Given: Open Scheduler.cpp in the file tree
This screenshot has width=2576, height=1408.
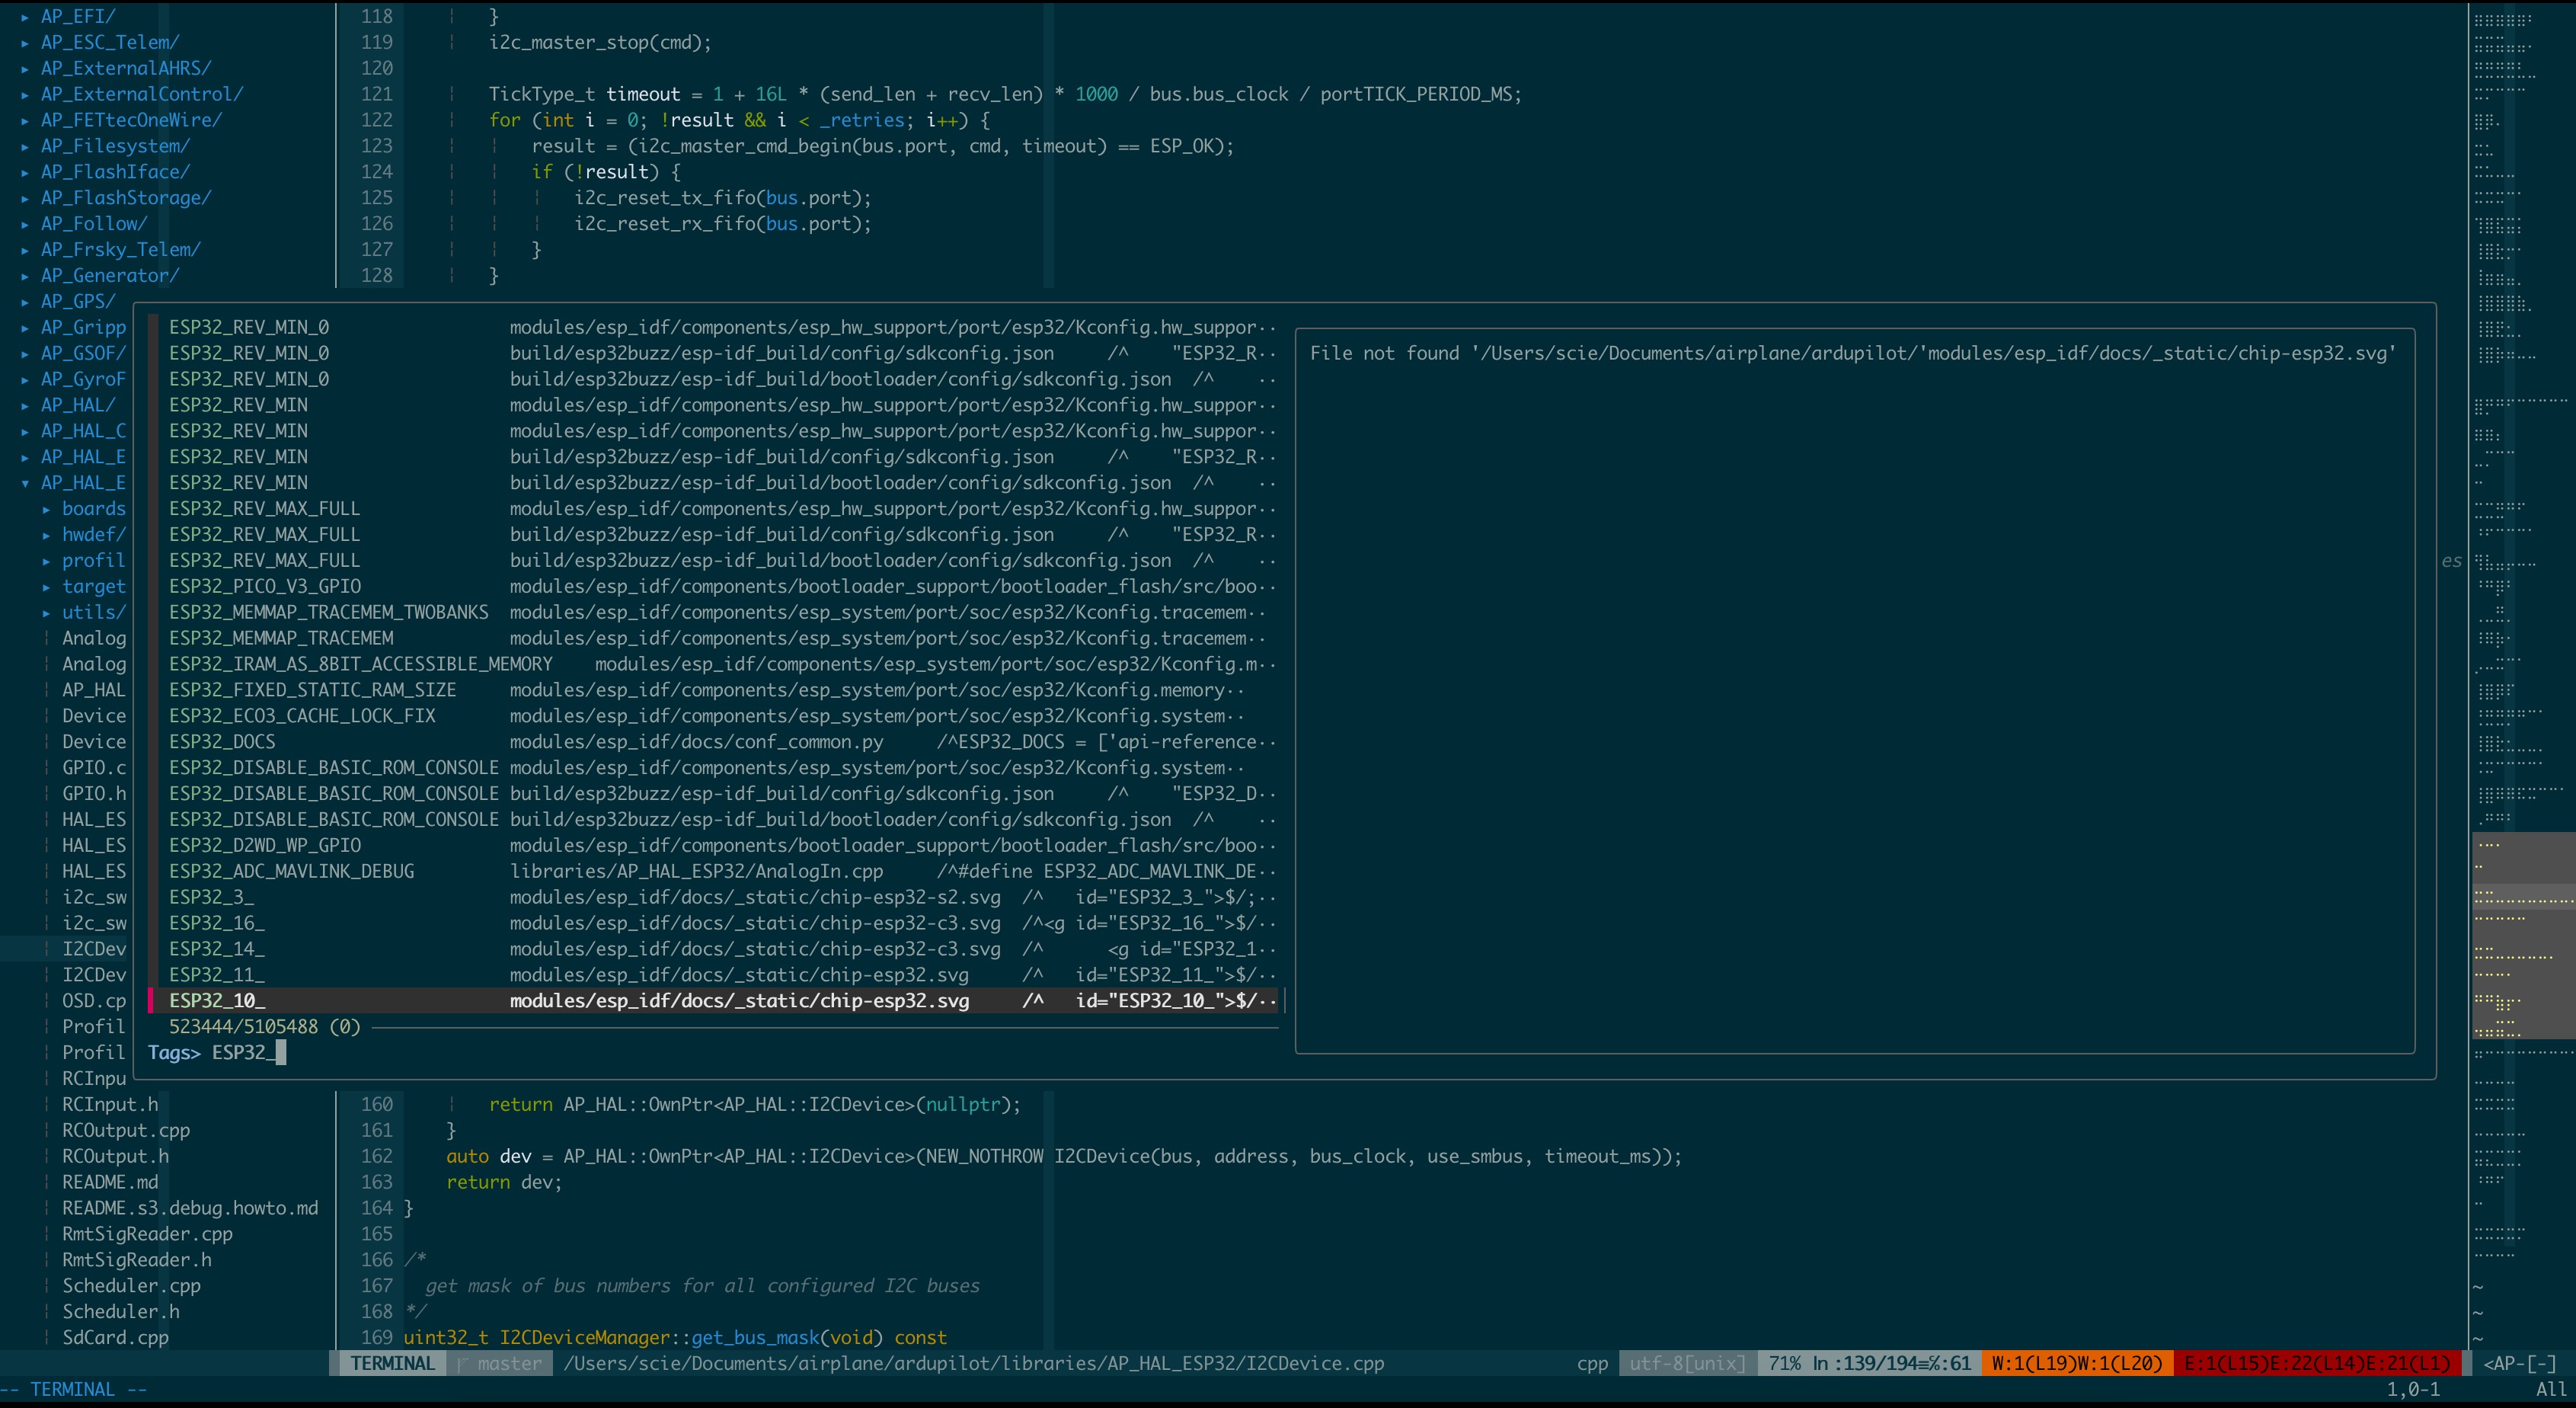Looking at the screenshot, I should 131,1287.
